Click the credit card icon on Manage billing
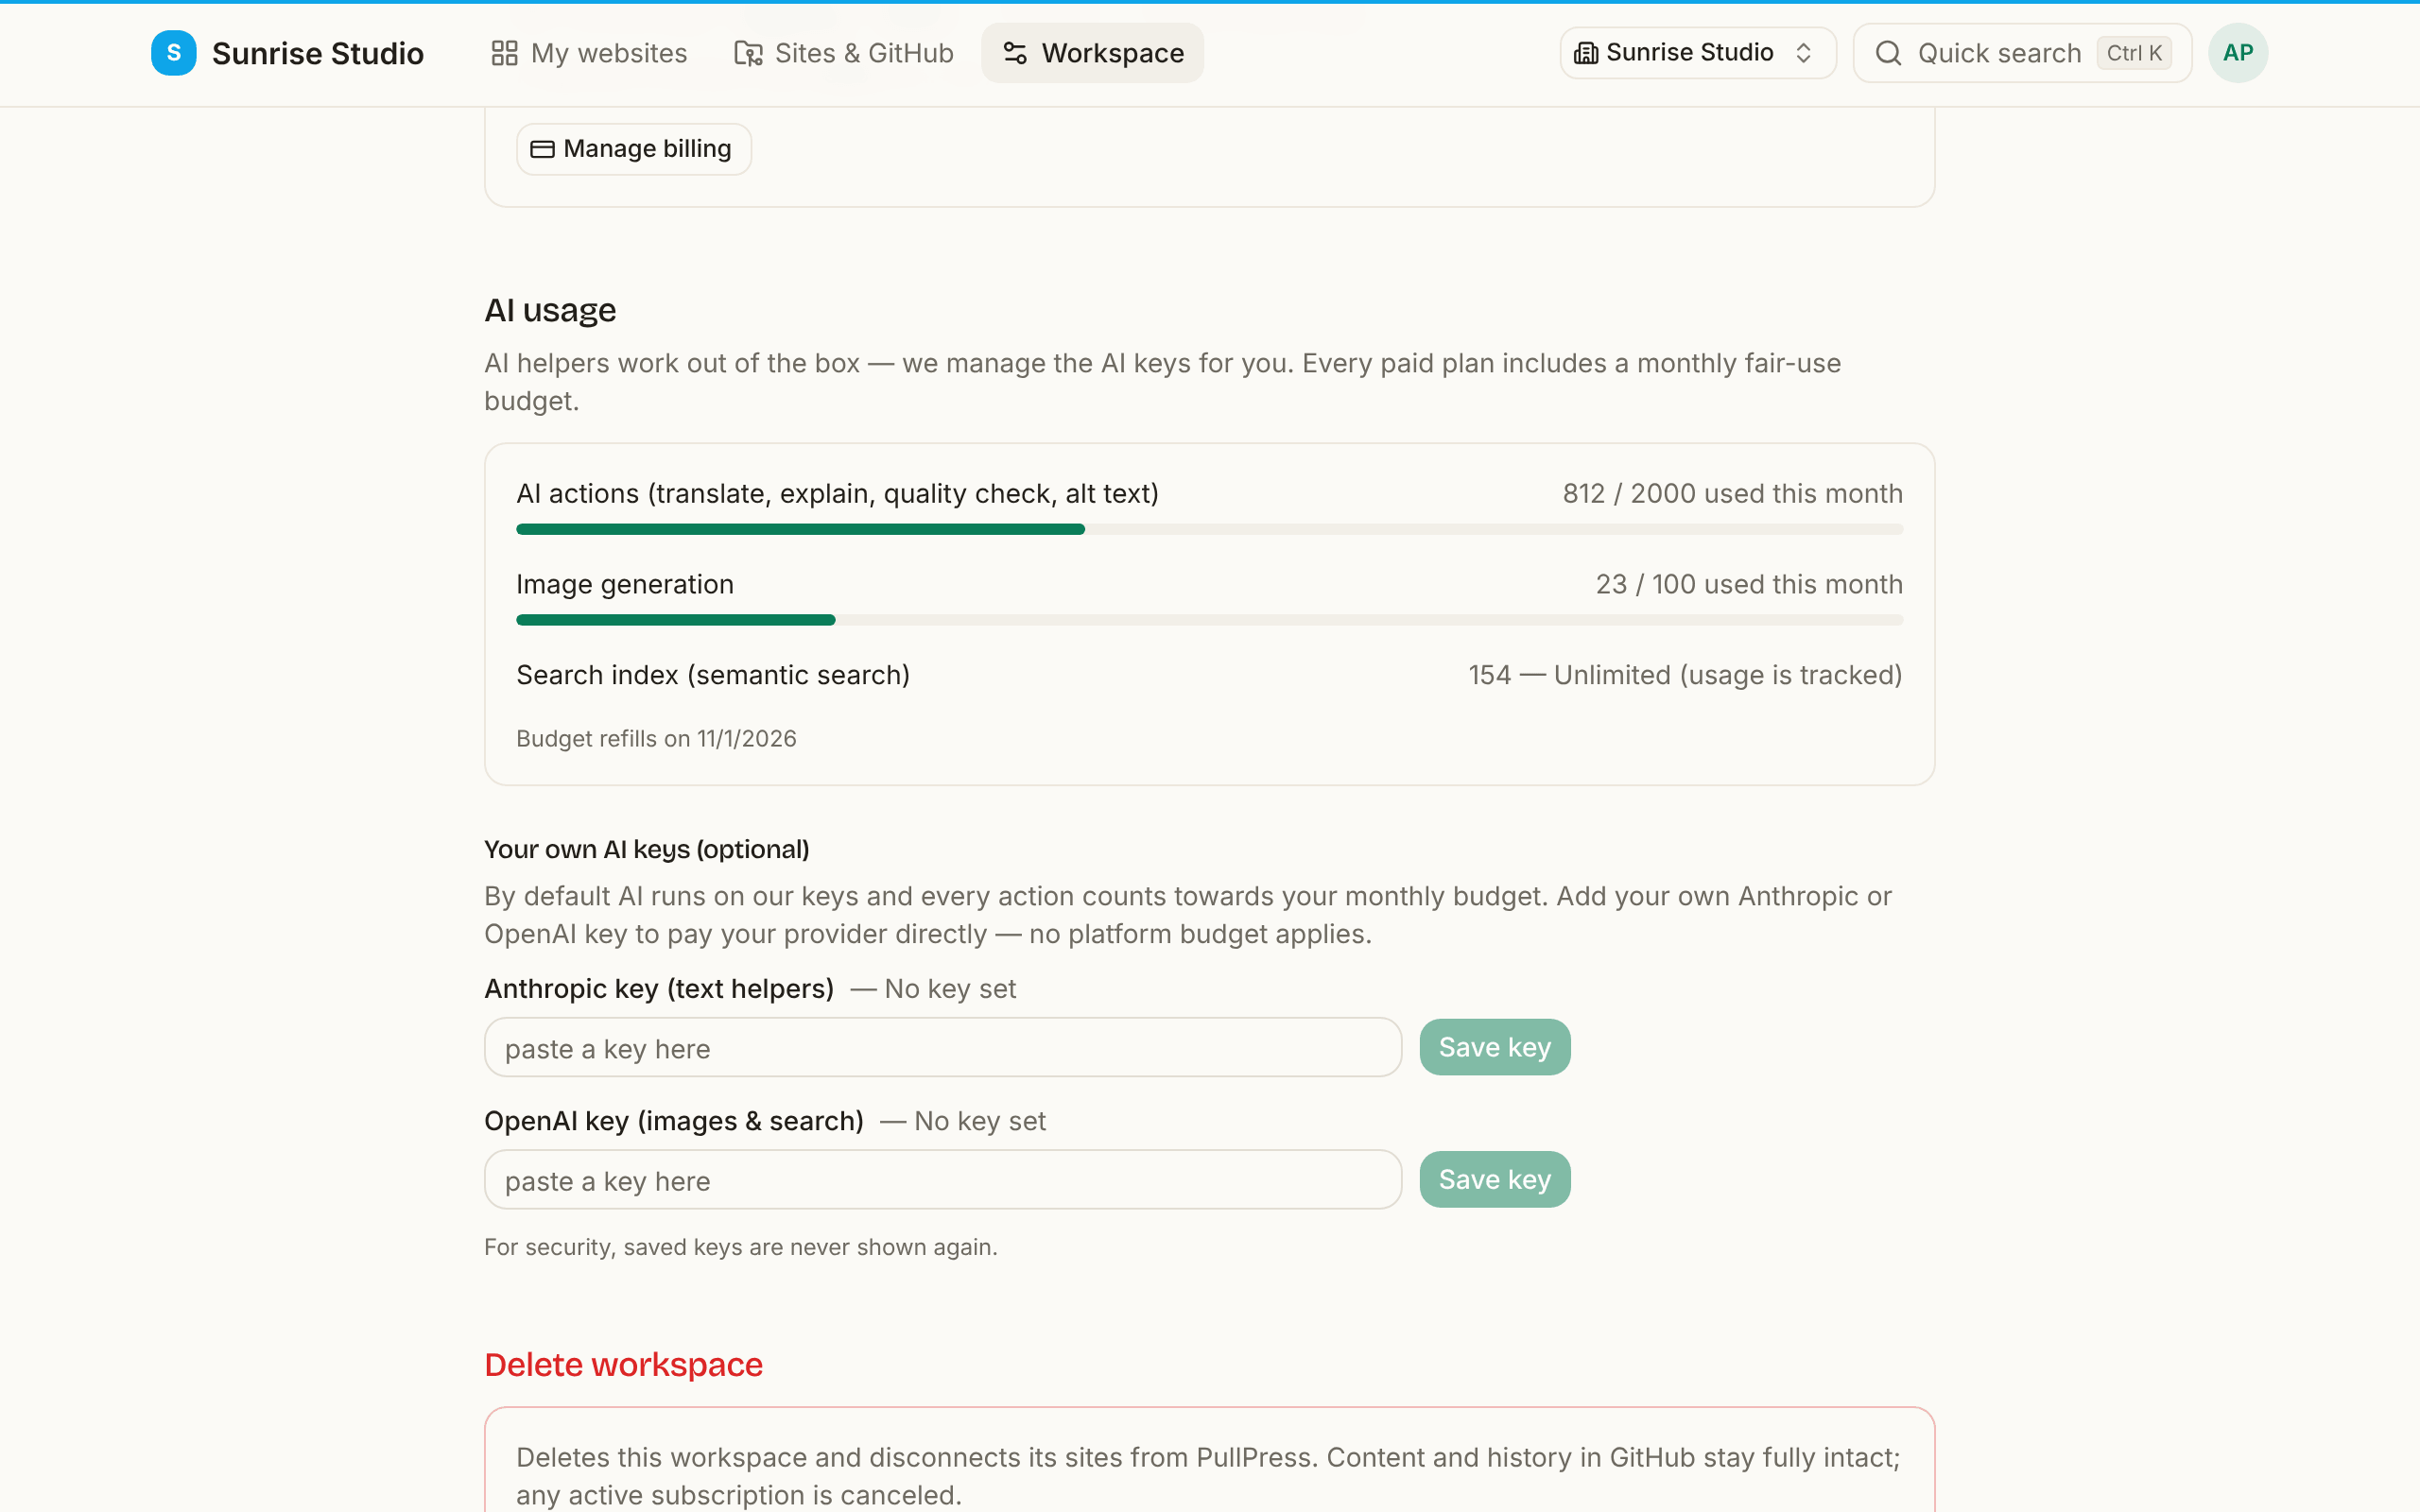This screenshot has height=1512, width=2420. (x=542, y=149)
